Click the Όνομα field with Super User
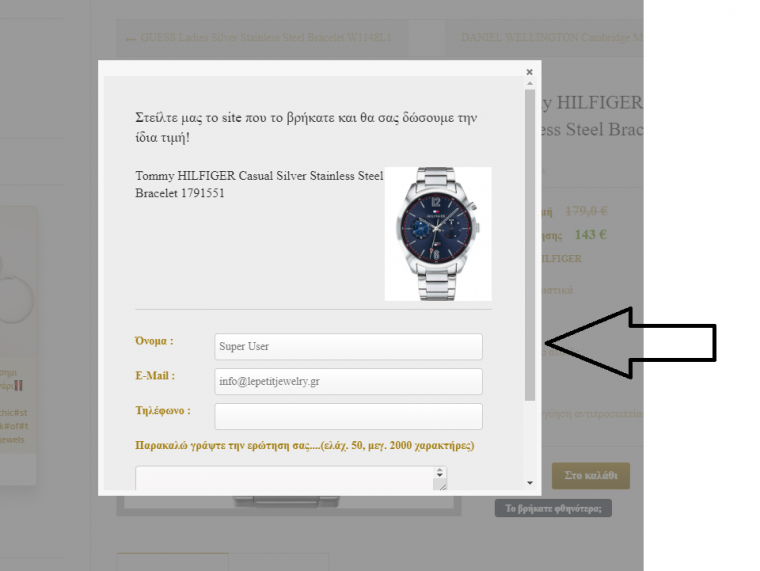760x571 pixels. point(348,347)
